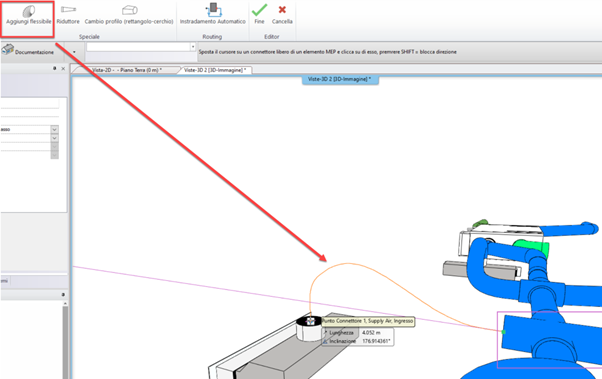Pin the left side panel

click(55, 68)
